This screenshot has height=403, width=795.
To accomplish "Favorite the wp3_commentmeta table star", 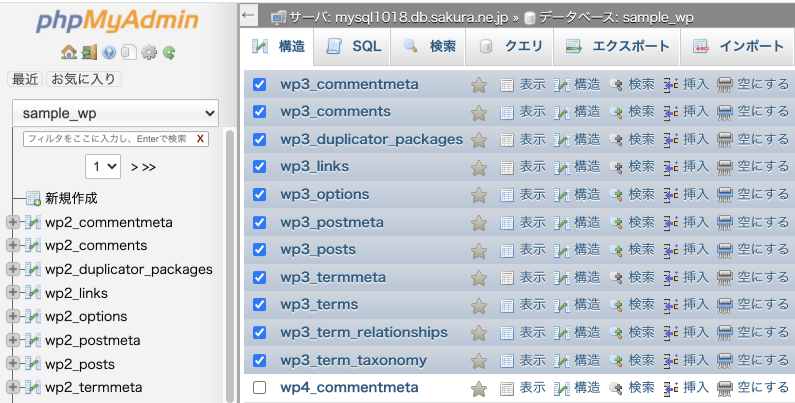I will [479, 85].
